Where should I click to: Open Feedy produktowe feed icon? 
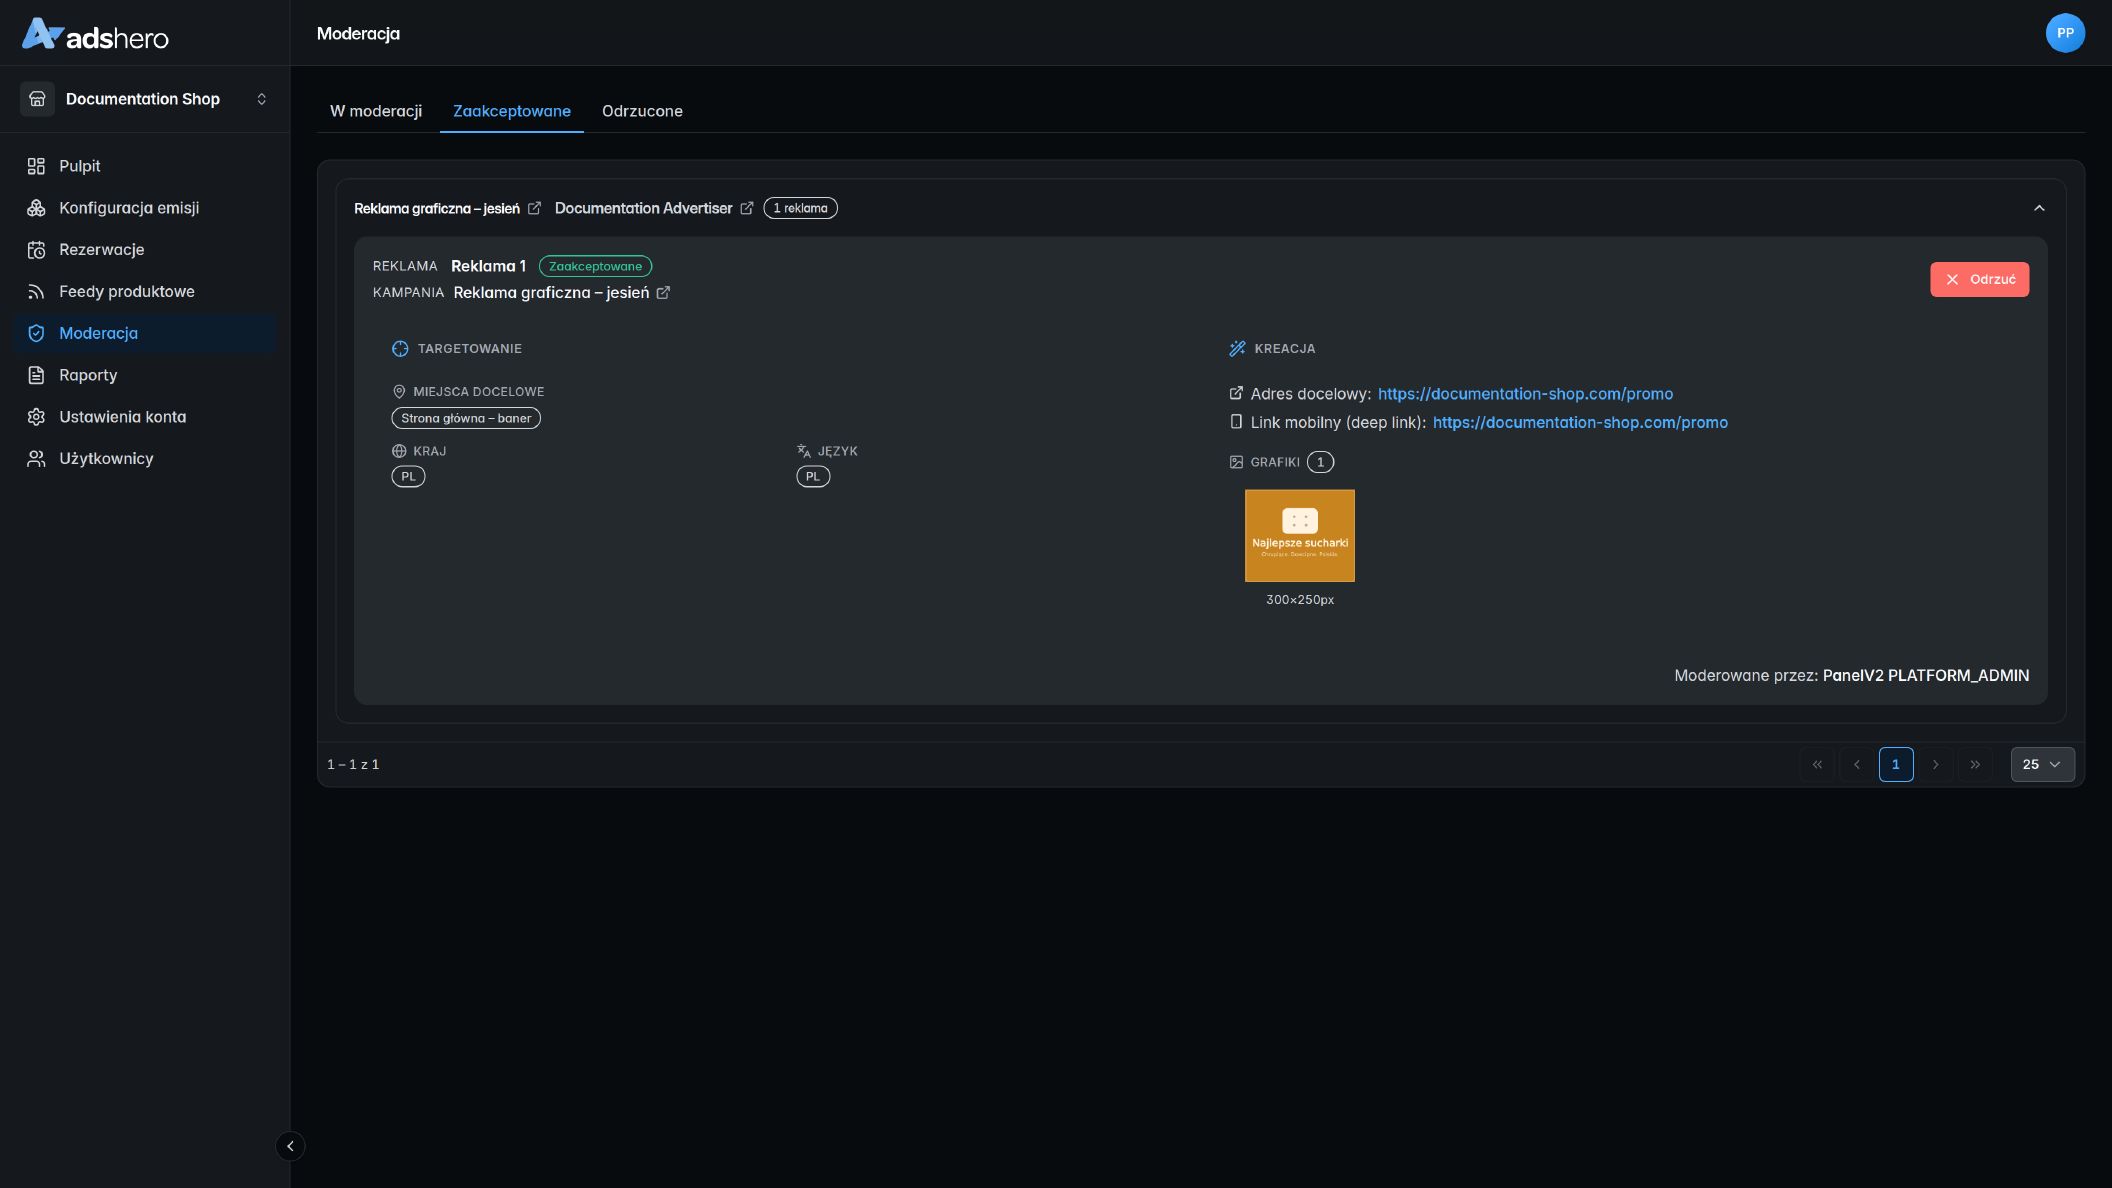36,292
